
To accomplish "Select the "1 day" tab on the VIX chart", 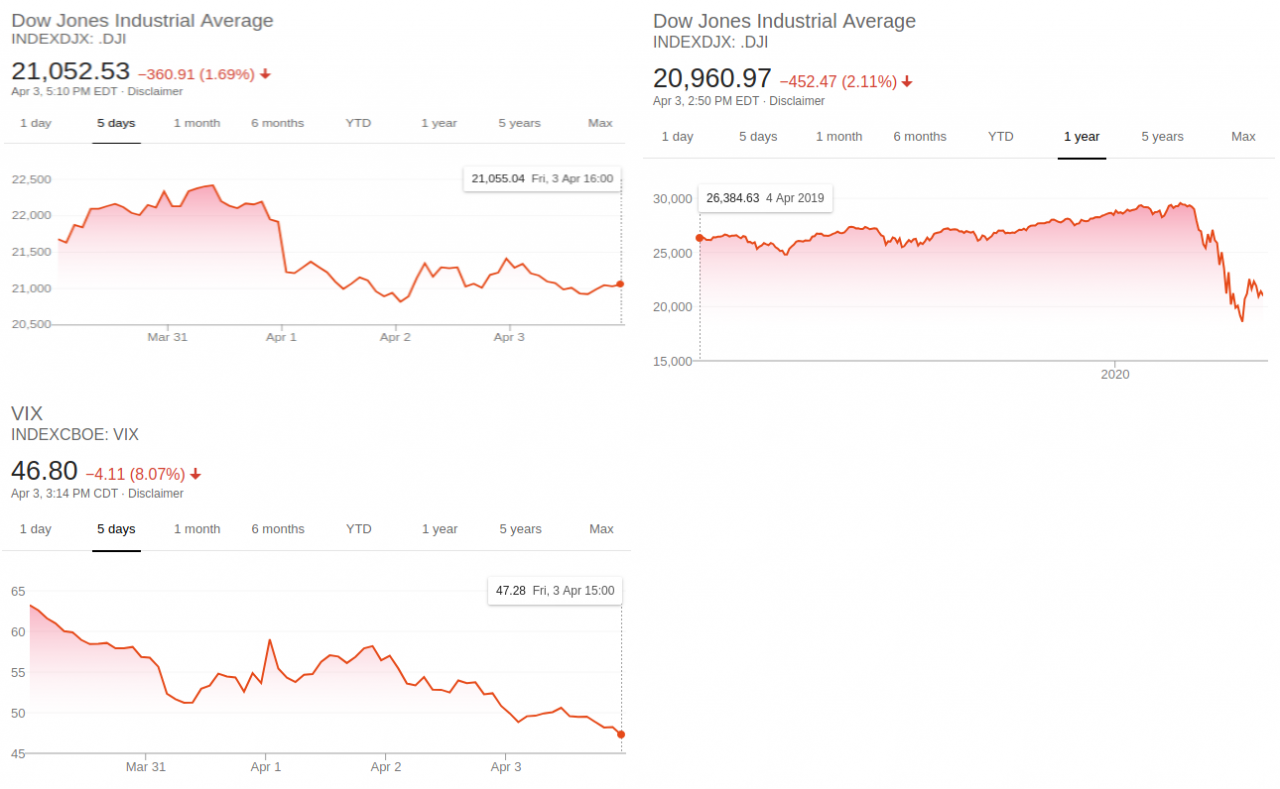I will click(x=35, y=529).
